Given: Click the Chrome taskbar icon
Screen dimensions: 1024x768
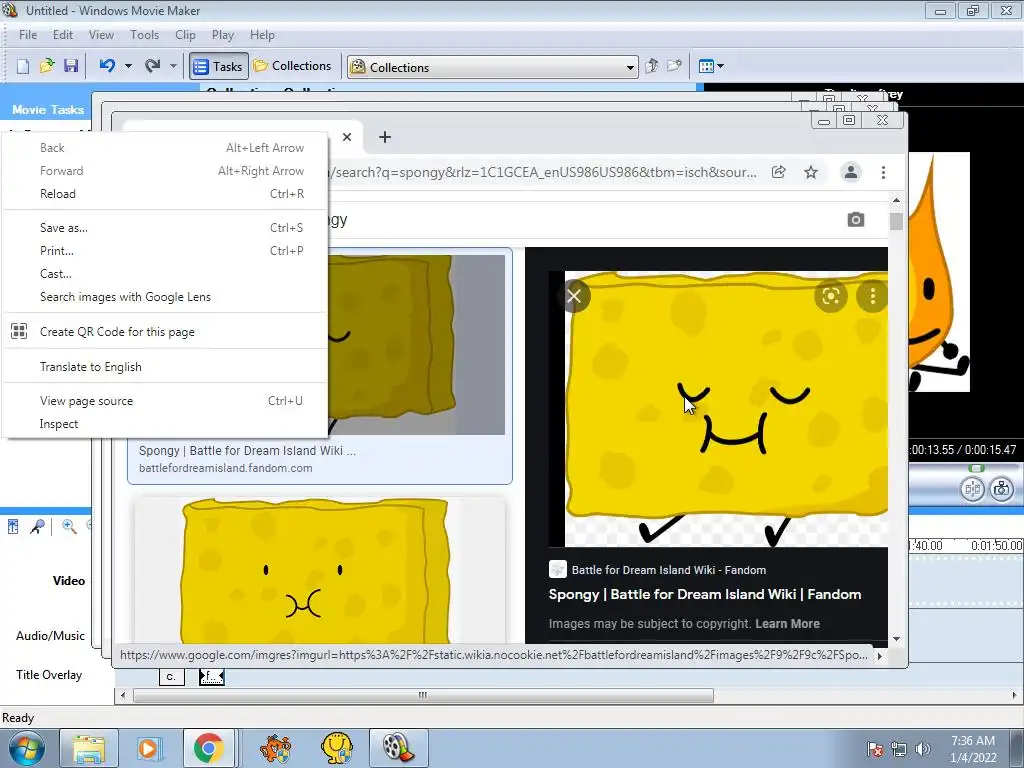Looking at the screenshot, I should pos(208,748).
